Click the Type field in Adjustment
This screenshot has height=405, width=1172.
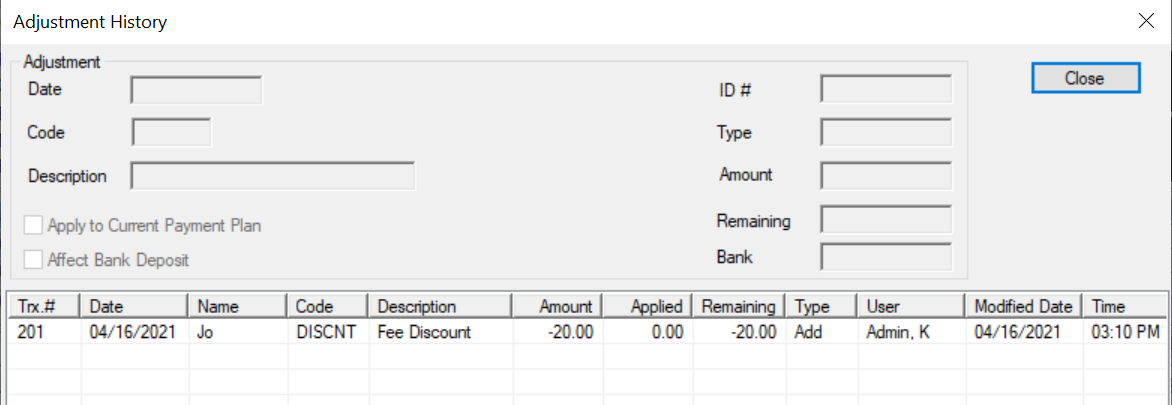(885, 132)
